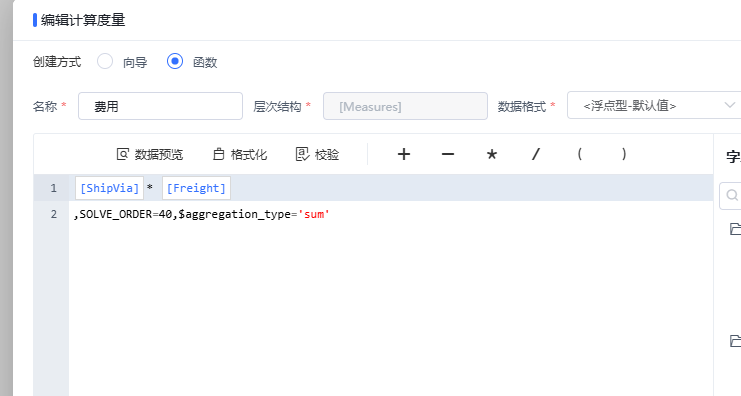Click the 格式化 toolbar button
Viewport: 741px width, 396px height.
point(240,155)
